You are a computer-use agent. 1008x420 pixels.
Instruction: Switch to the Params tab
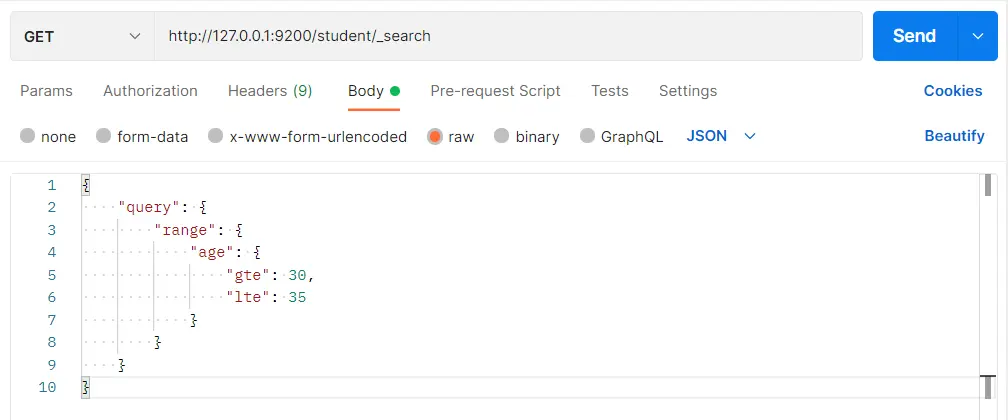pos(46,91)
